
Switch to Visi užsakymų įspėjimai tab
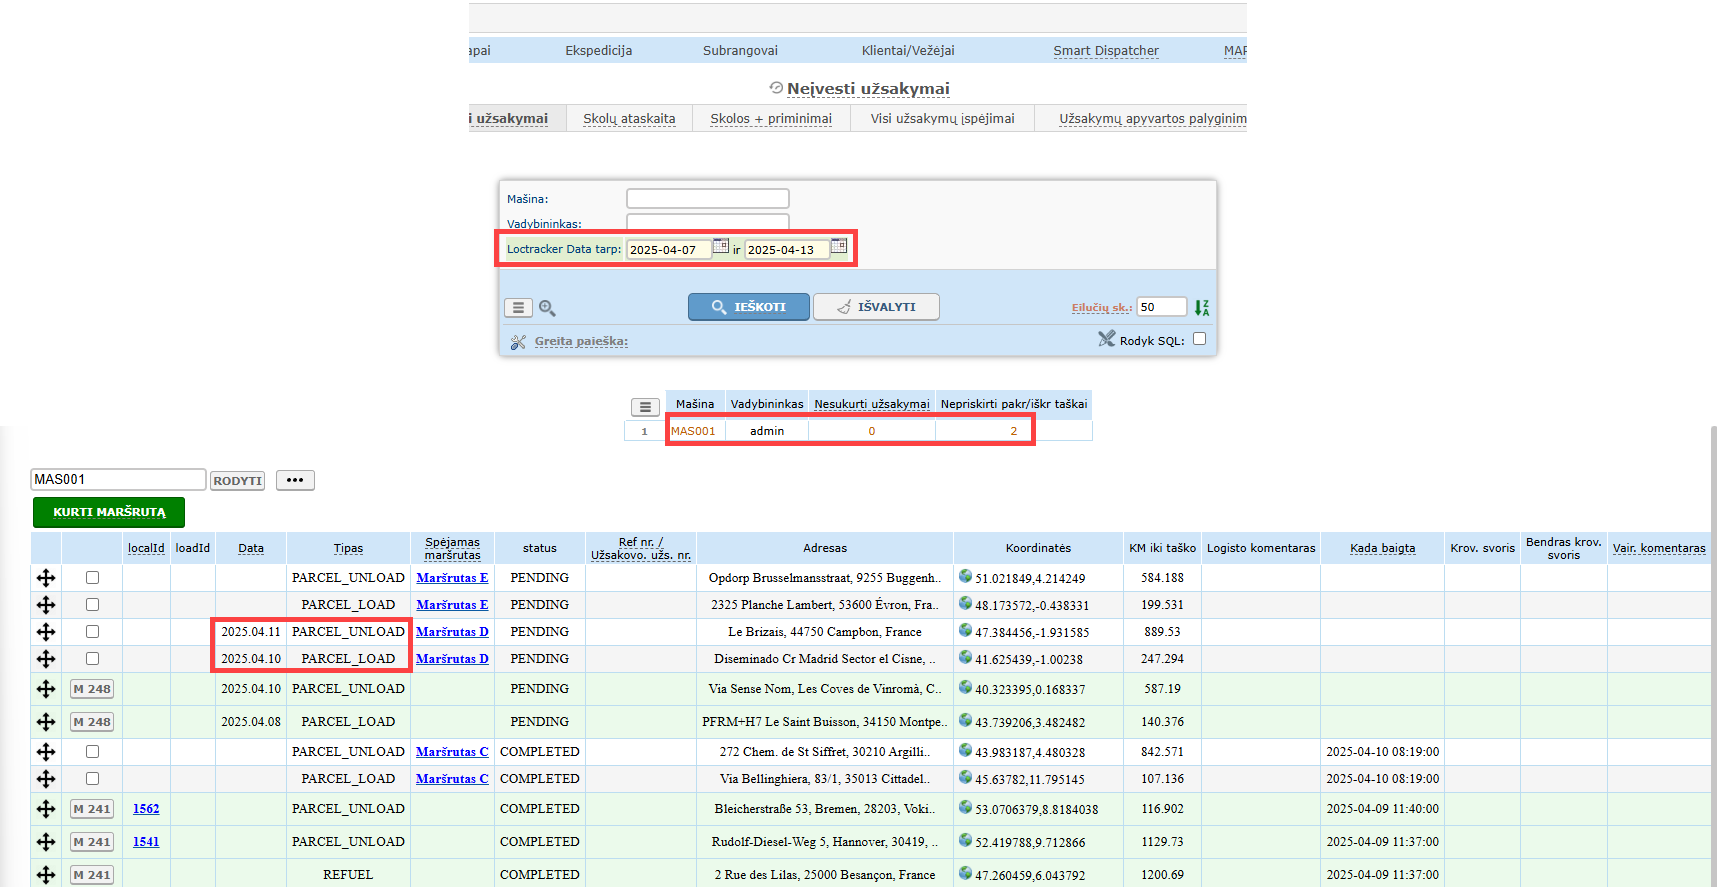pyautogui.click(x=942, y=119)
